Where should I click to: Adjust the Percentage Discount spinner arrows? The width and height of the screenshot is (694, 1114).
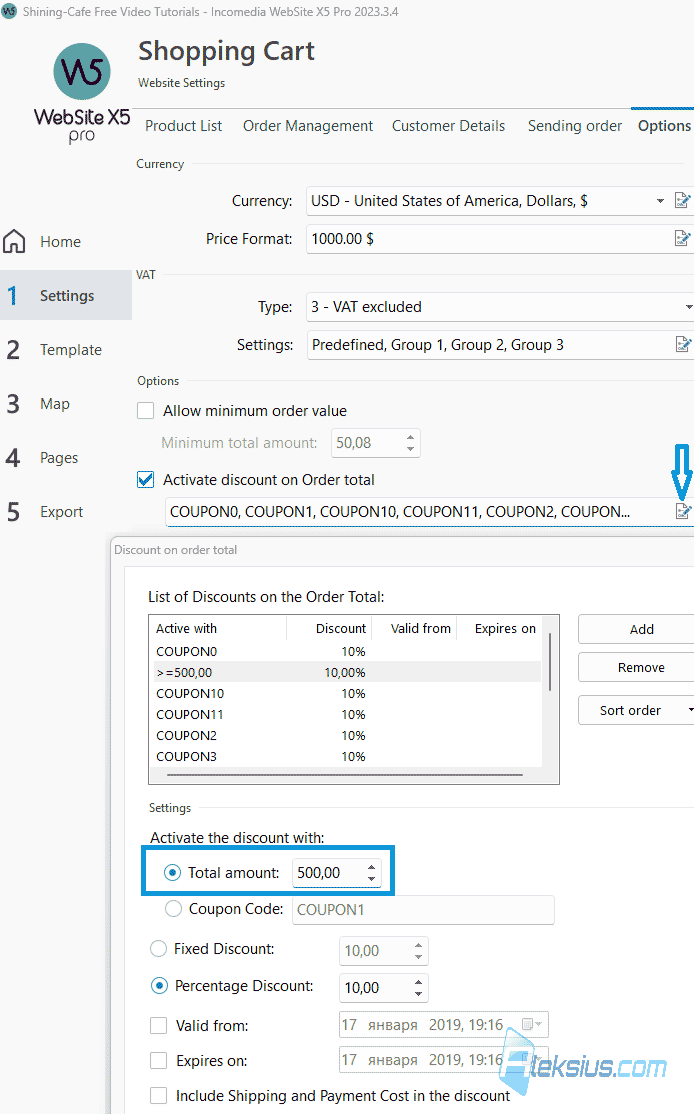click(418, 988)
